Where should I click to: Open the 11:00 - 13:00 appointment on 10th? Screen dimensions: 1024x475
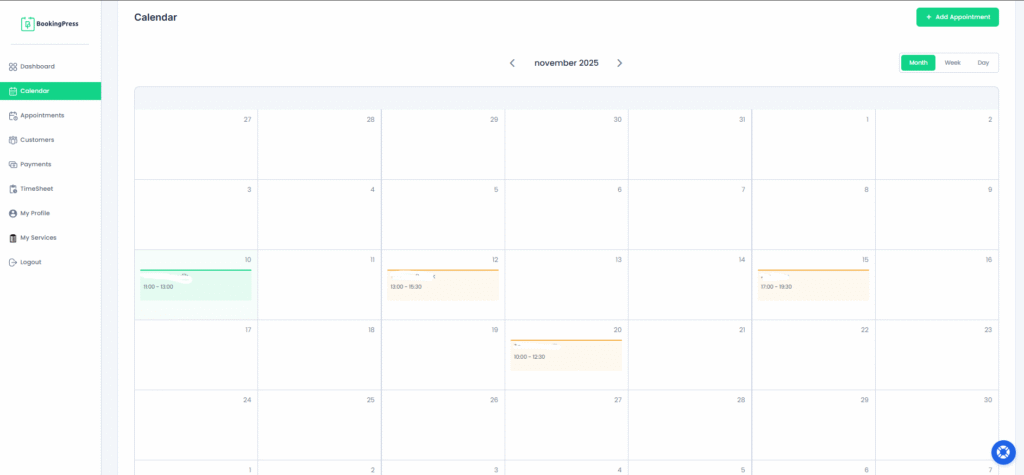pos(195,285)
